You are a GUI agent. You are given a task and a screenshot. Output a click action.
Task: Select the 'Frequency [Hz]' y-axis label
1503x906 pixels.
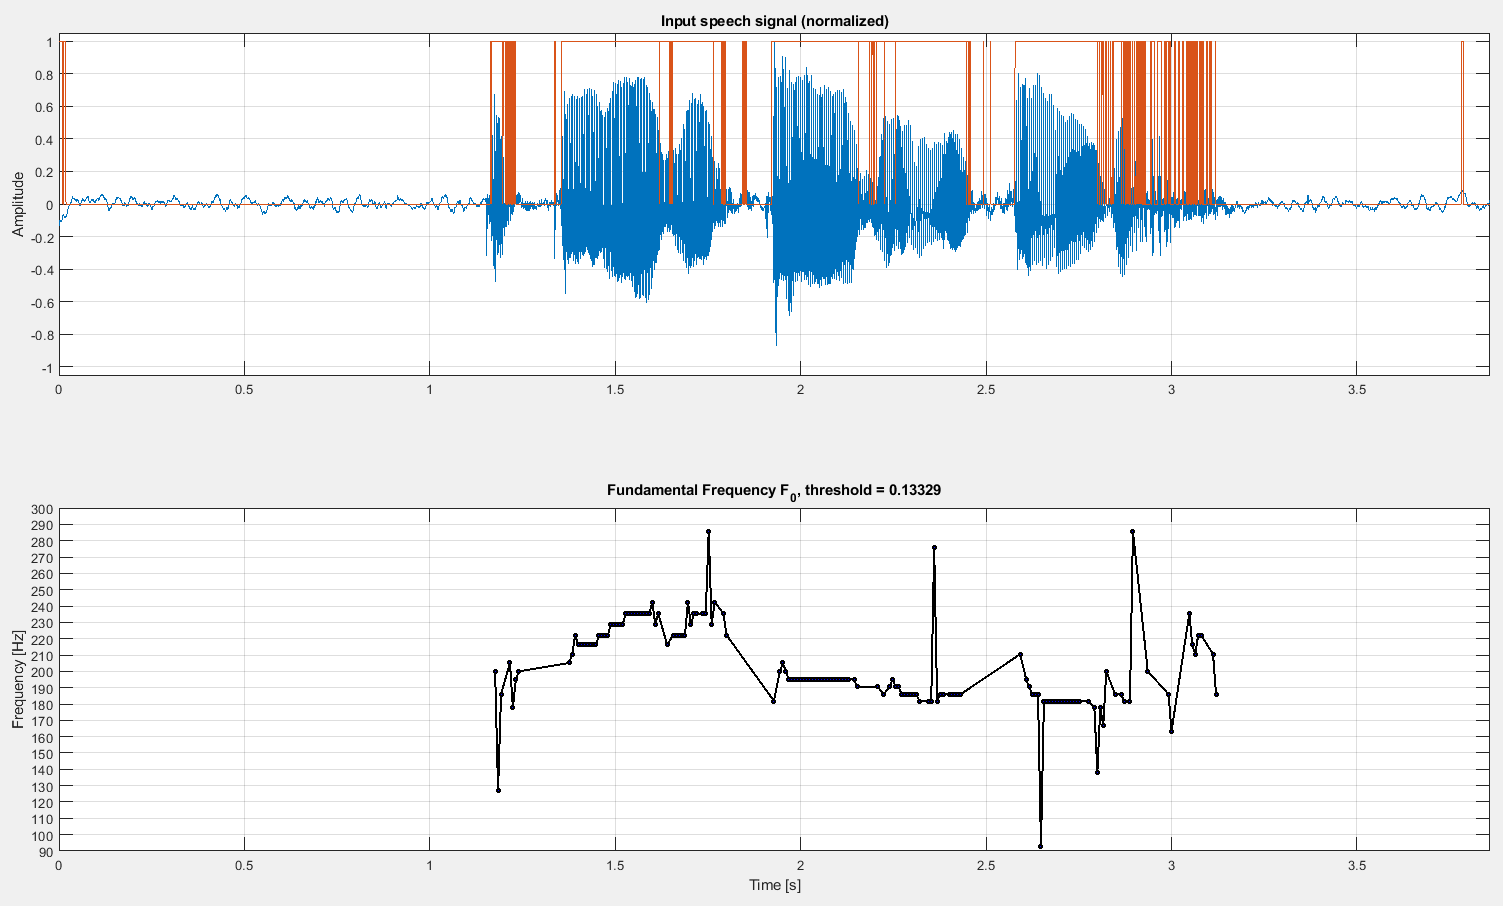tap(18, 679)
